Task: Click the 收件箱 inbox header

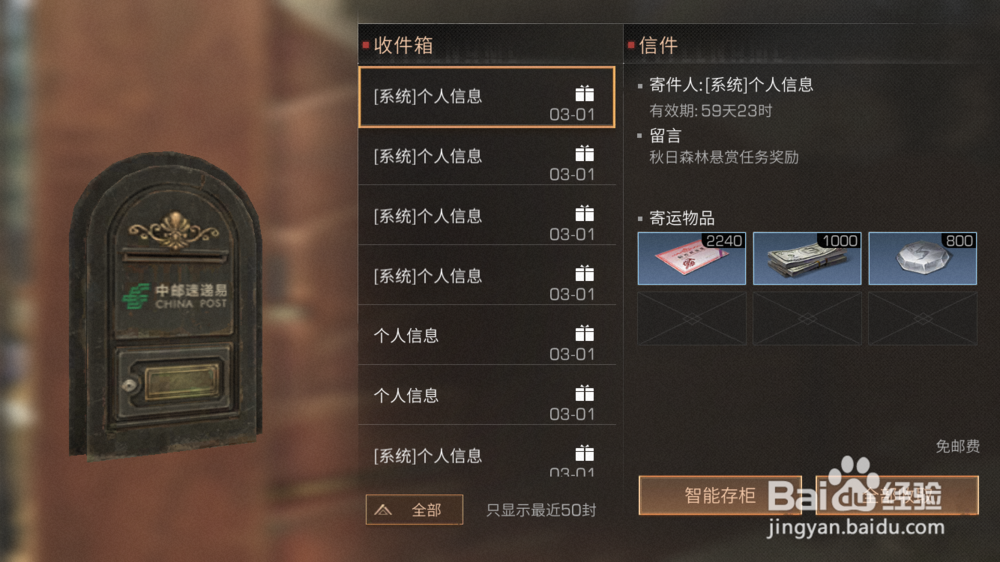Action: click(x=404, y=45)
